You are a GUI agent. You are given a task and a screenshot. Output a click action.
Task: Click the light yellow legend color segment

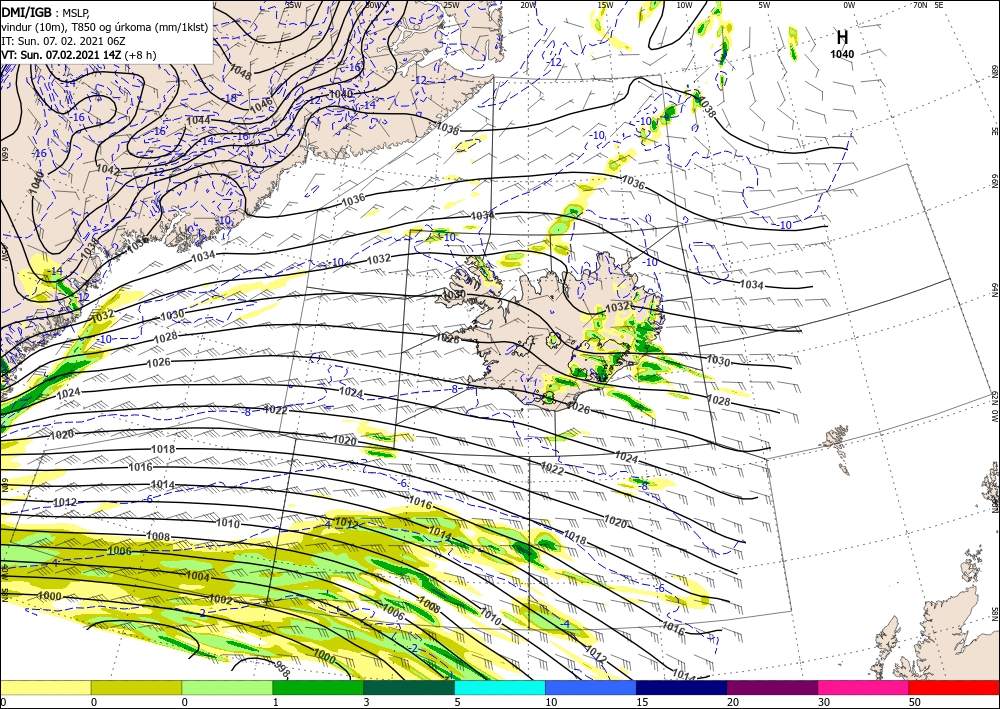click(x=45, y=687)
